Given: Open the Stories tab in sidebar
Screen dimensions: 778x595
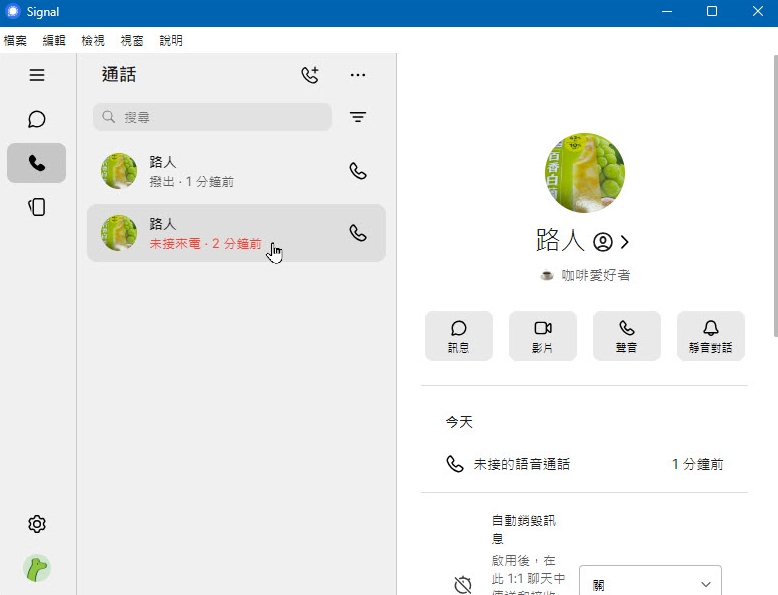Looking at the screenshot, I should (x=37, y=207).
